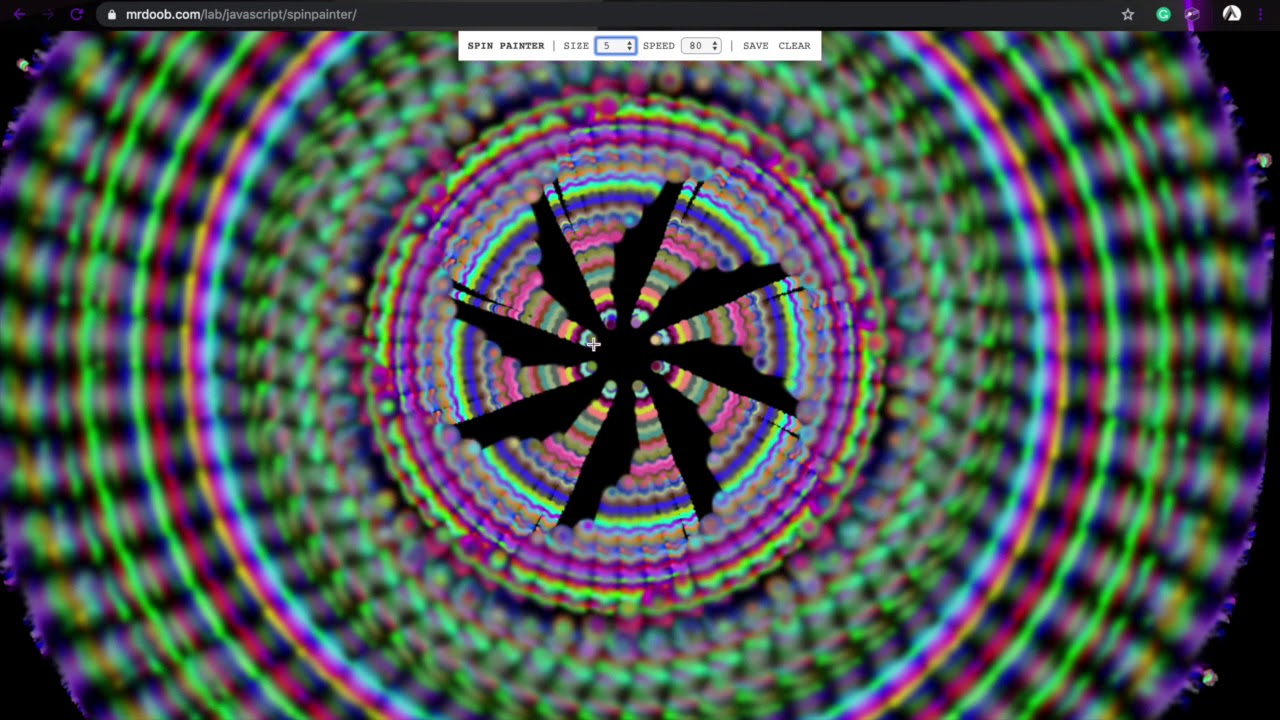Click the browser back arrow
The image size is (1280, 720).
tap(19, 14)
